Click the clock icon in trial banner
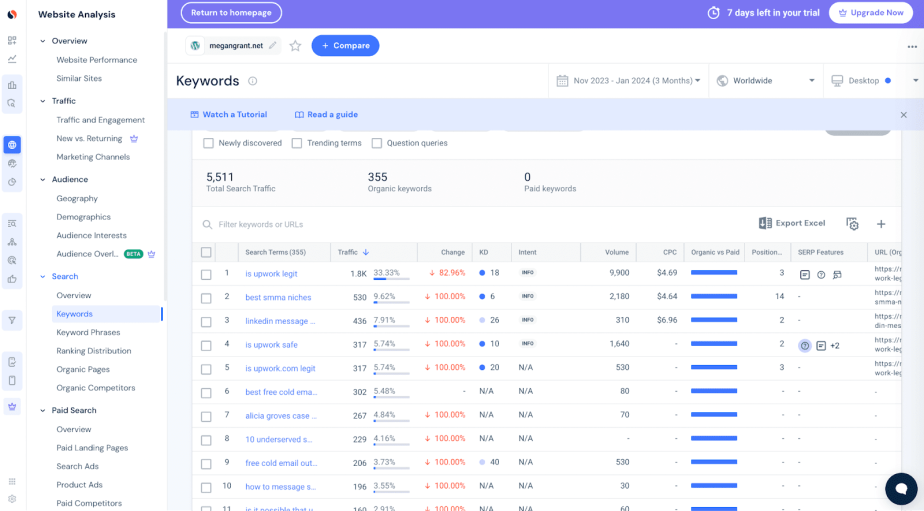The width and height of the screenshot is (924, 511). click(x=713, y=12)
